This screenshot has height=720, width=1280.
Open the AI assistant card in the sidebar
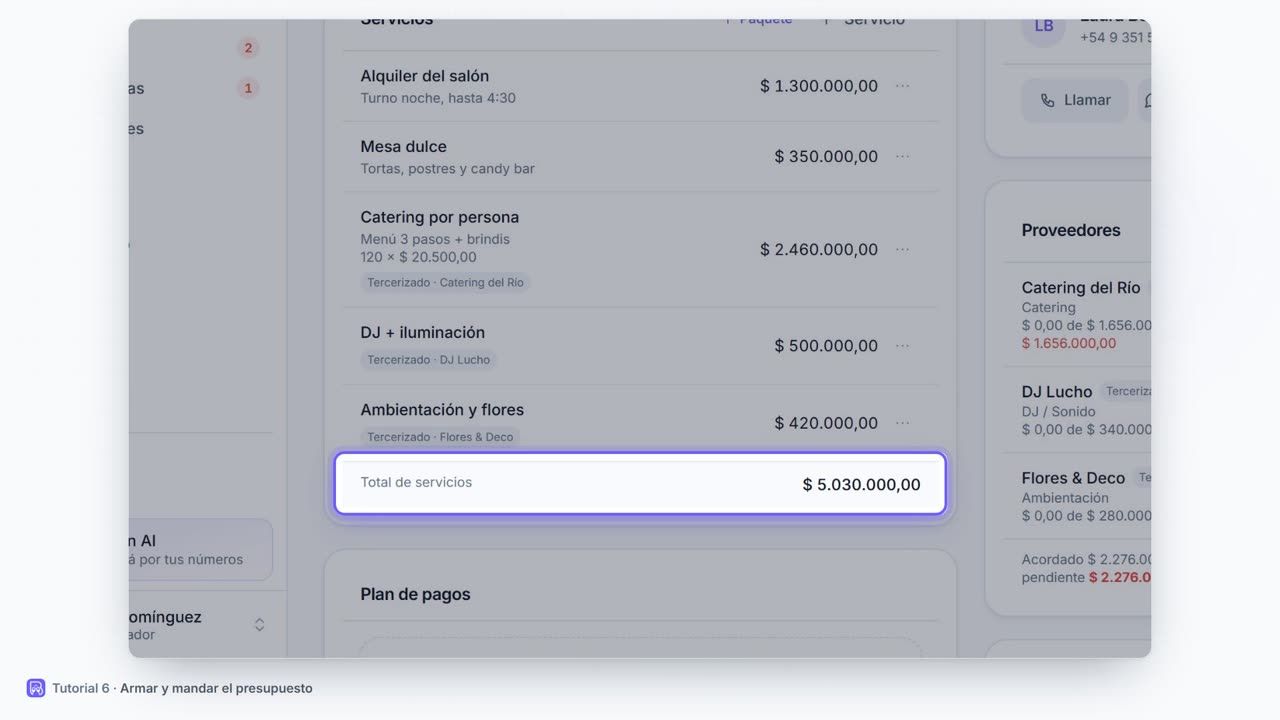tap(200, 549)
